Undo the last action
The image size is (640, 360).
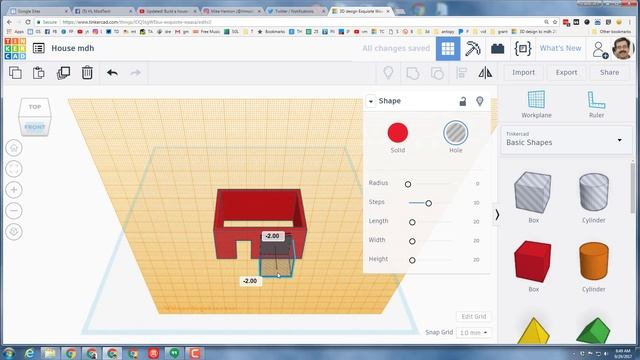pyautogui.click(x=112, y=73)
